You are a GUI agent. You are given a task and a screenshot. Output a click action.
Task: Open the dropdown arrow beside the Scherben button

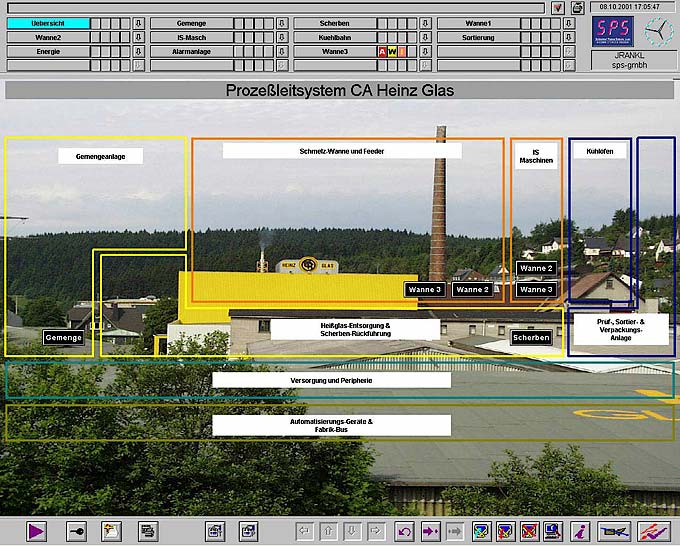[426, 23]
